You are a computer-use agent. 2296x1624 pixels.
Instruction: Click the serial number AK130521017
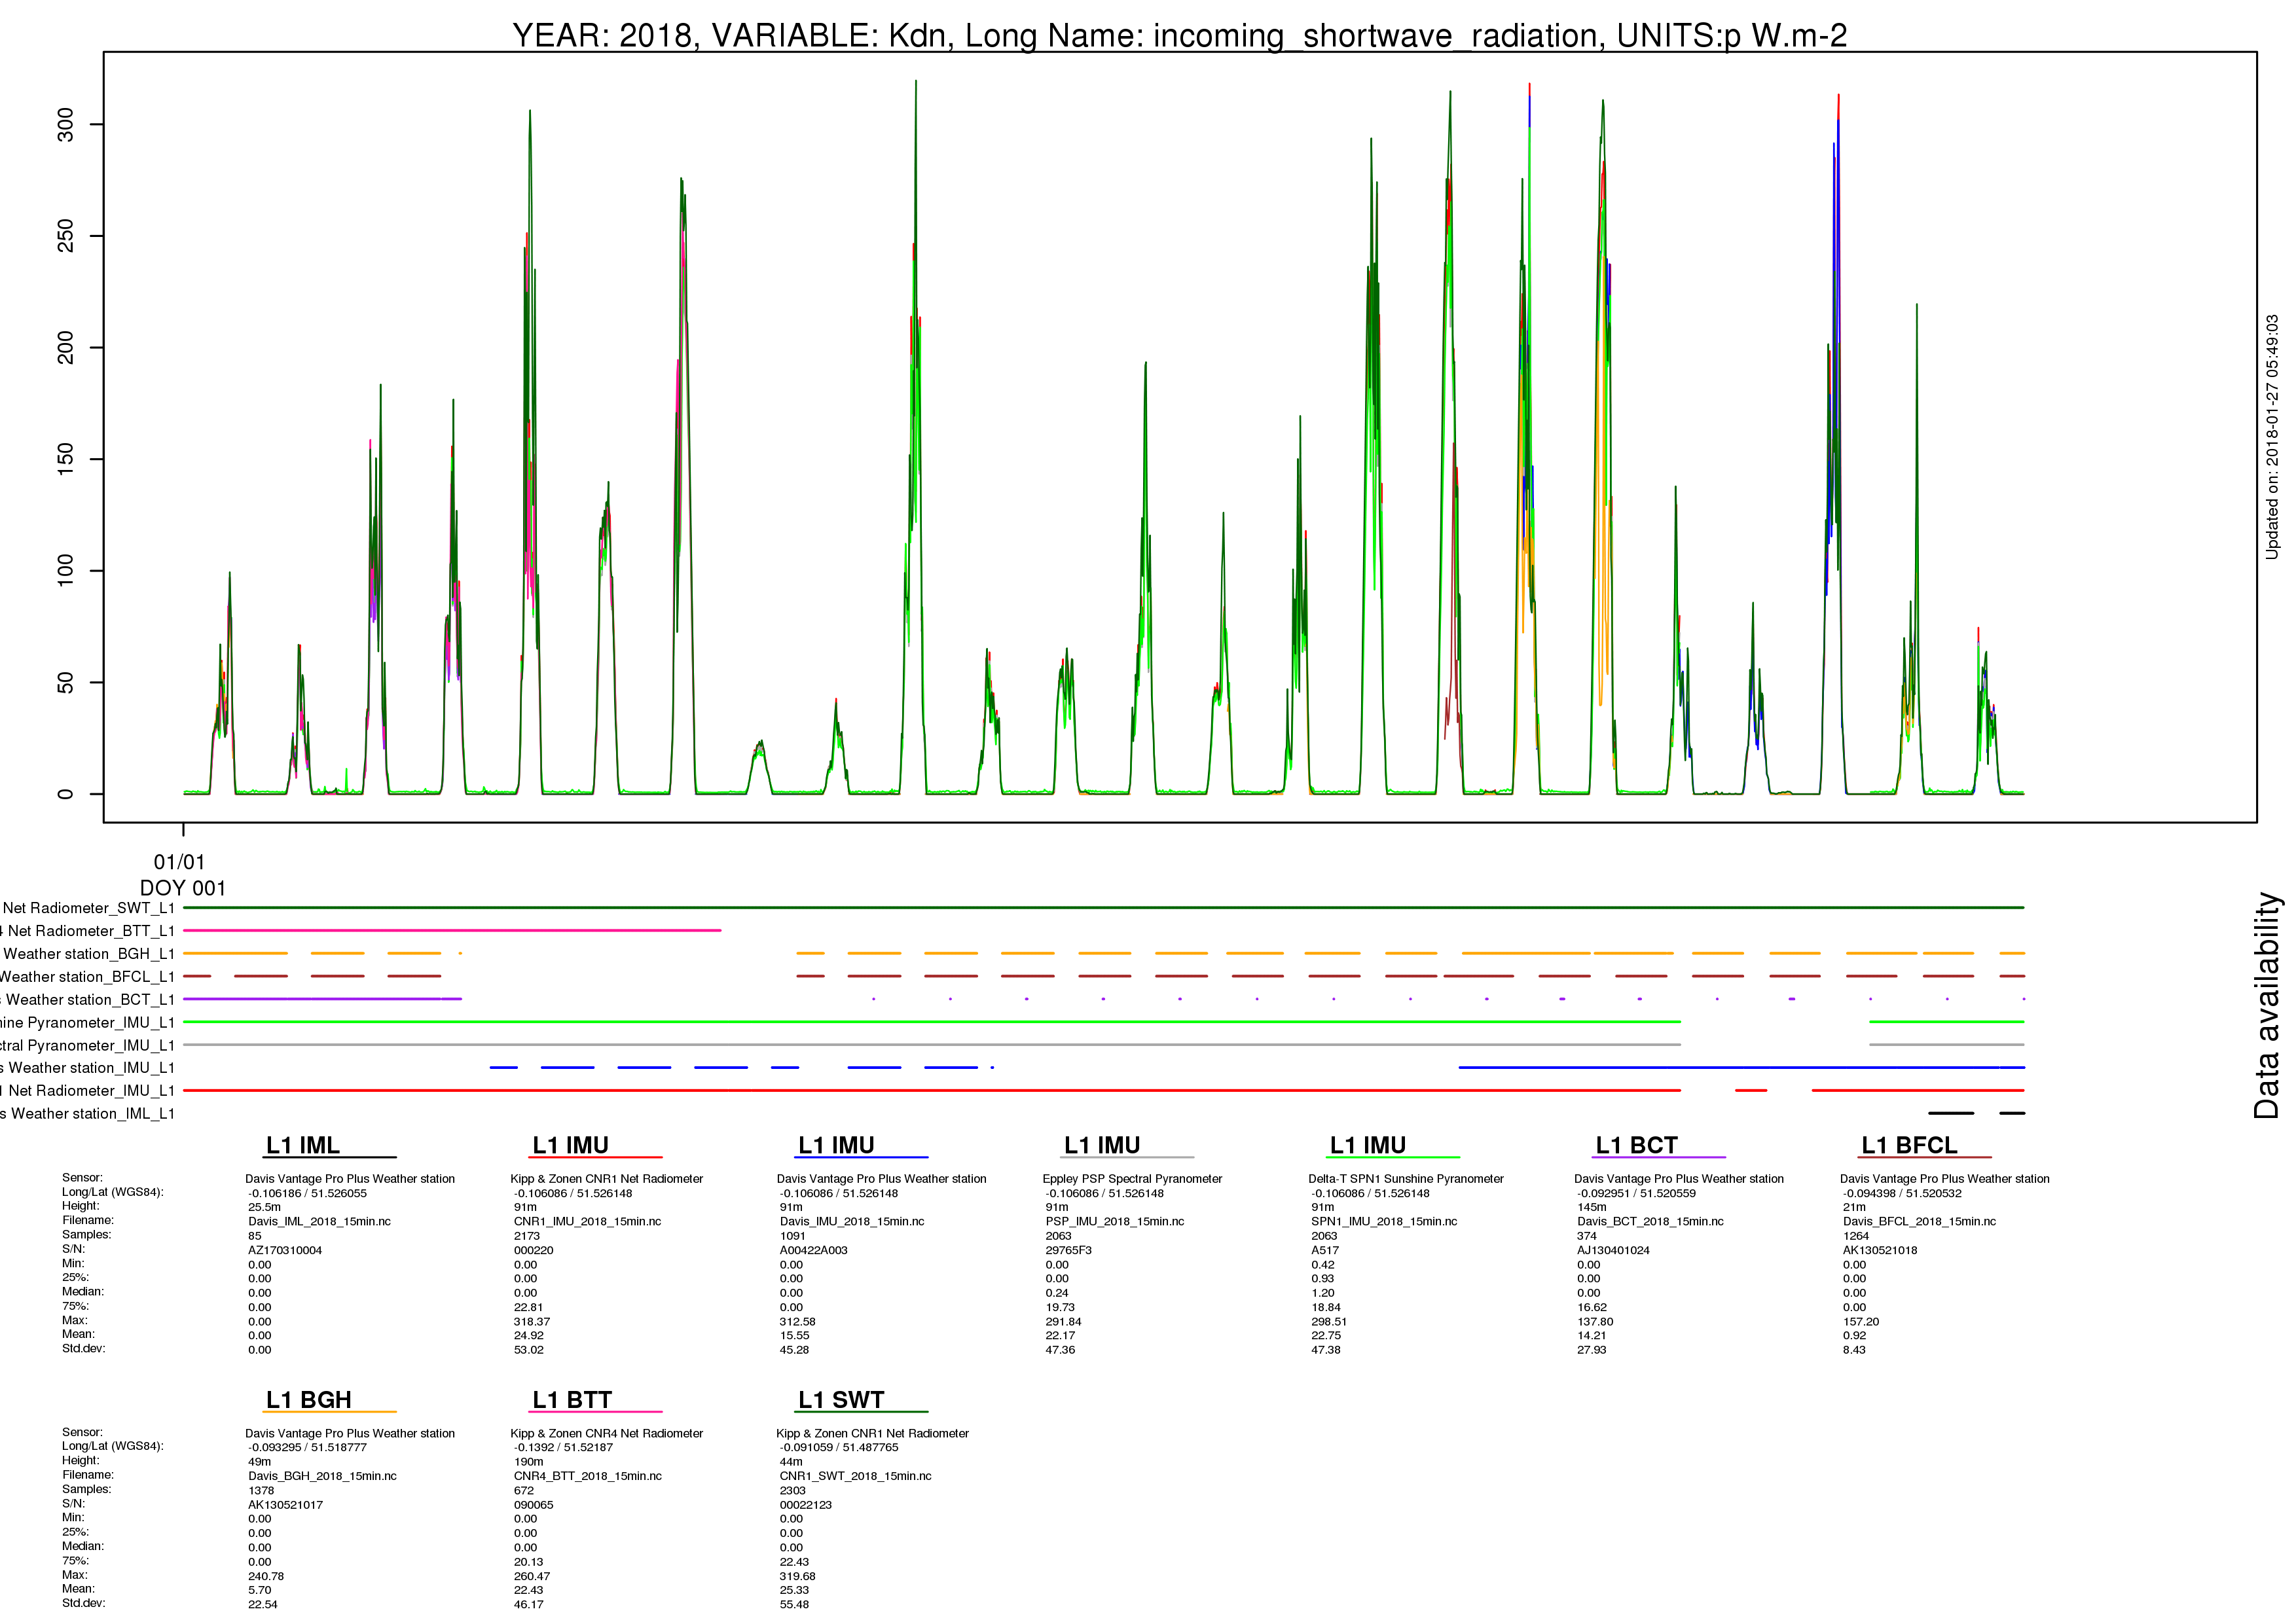point(286,1505)
